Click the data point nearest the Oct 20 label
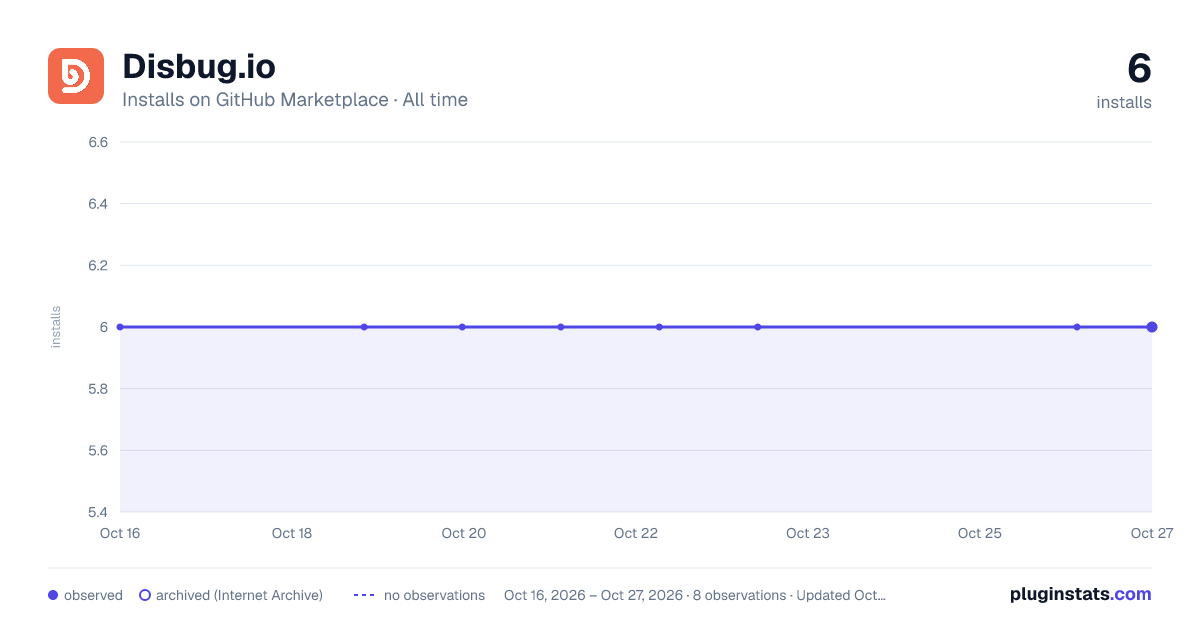Screen dimensions: 1200x630 pyautogui.click(x=462, y=327)
